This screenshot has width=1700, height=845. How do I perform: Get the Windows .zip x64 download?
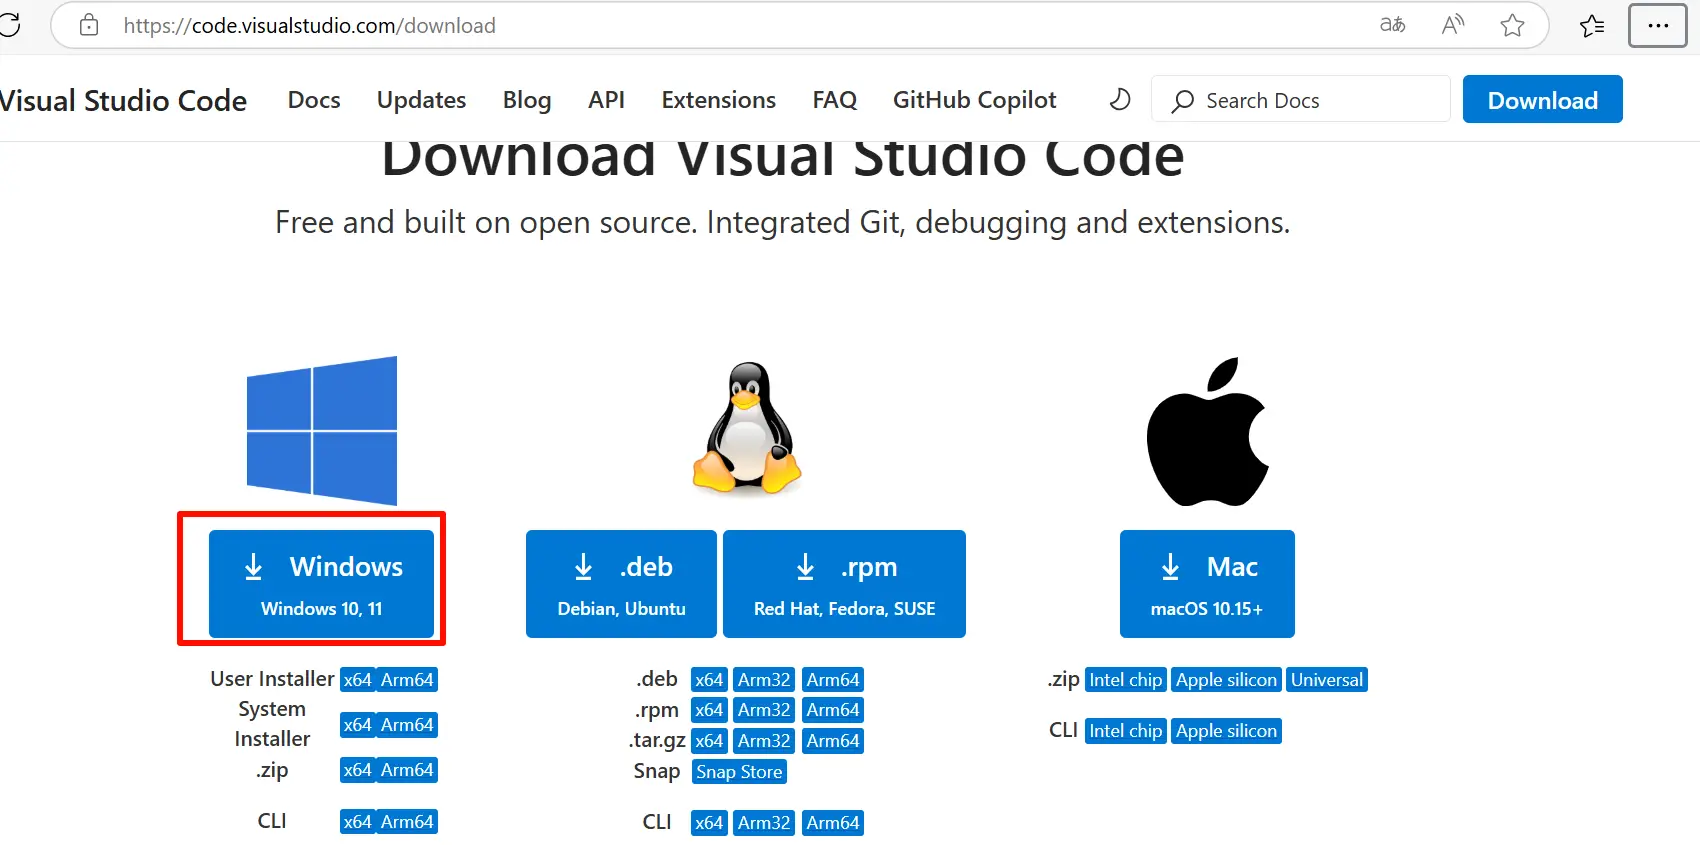coord(357,770)
